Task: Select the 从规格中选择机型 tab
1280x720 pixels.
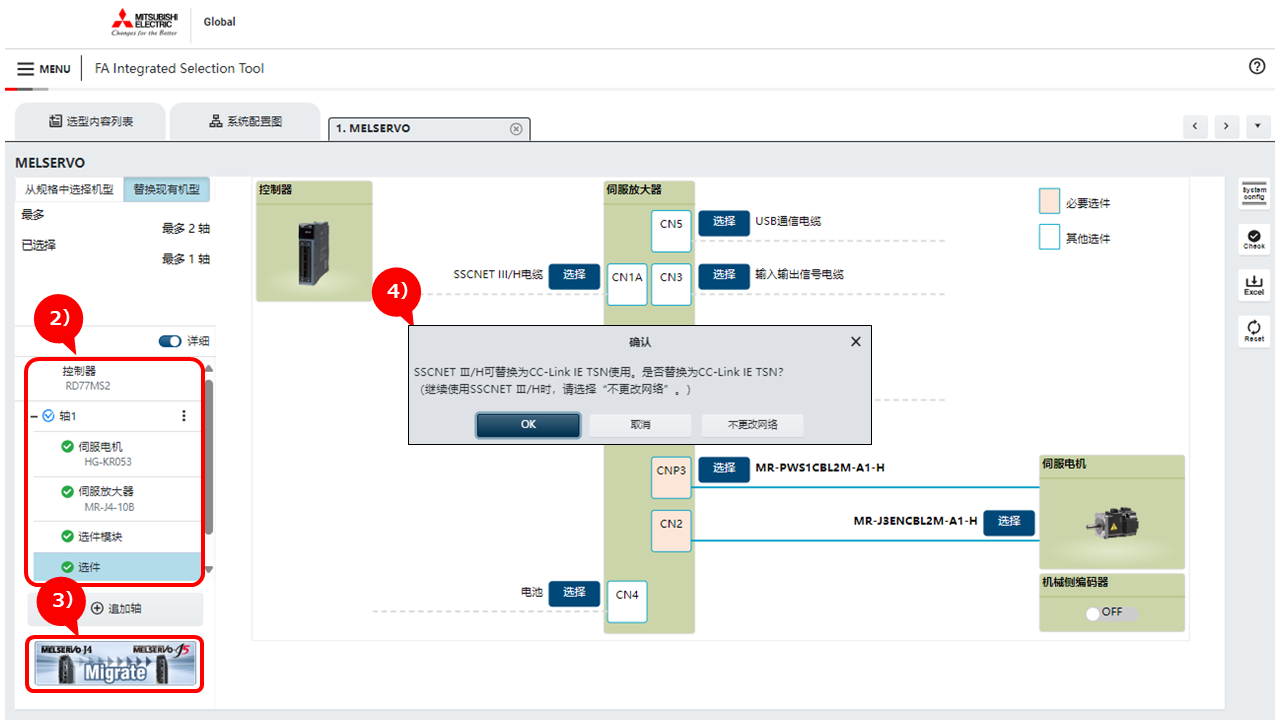Action: pos(69,190)
